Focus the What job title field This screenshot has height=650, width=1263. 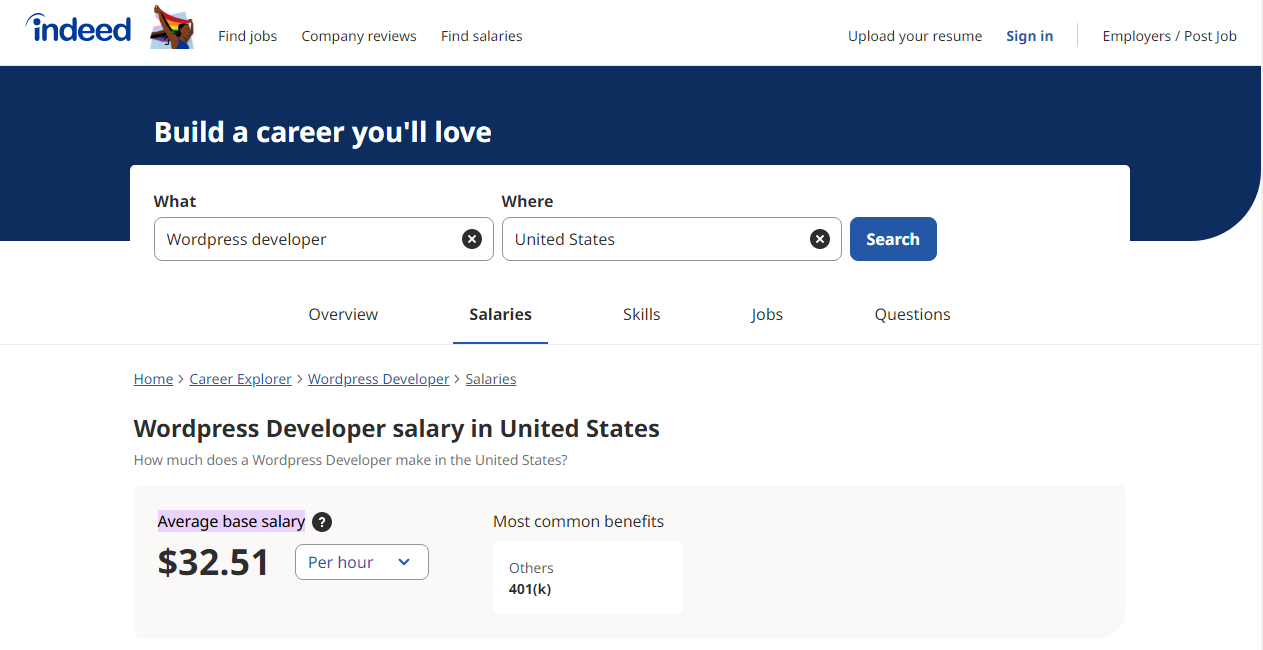(324, 239)
